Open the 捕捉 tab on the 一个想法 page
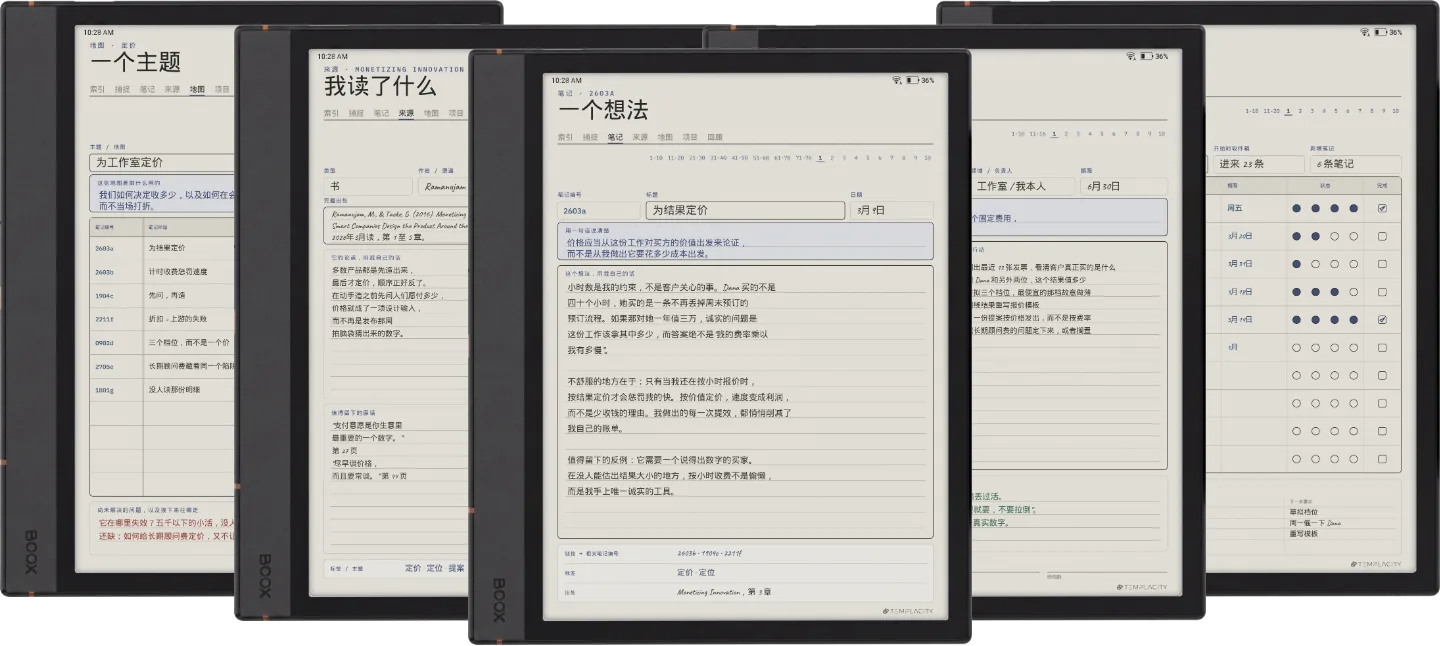This screenshot has width=1440, height=646. tap(591, 137)
